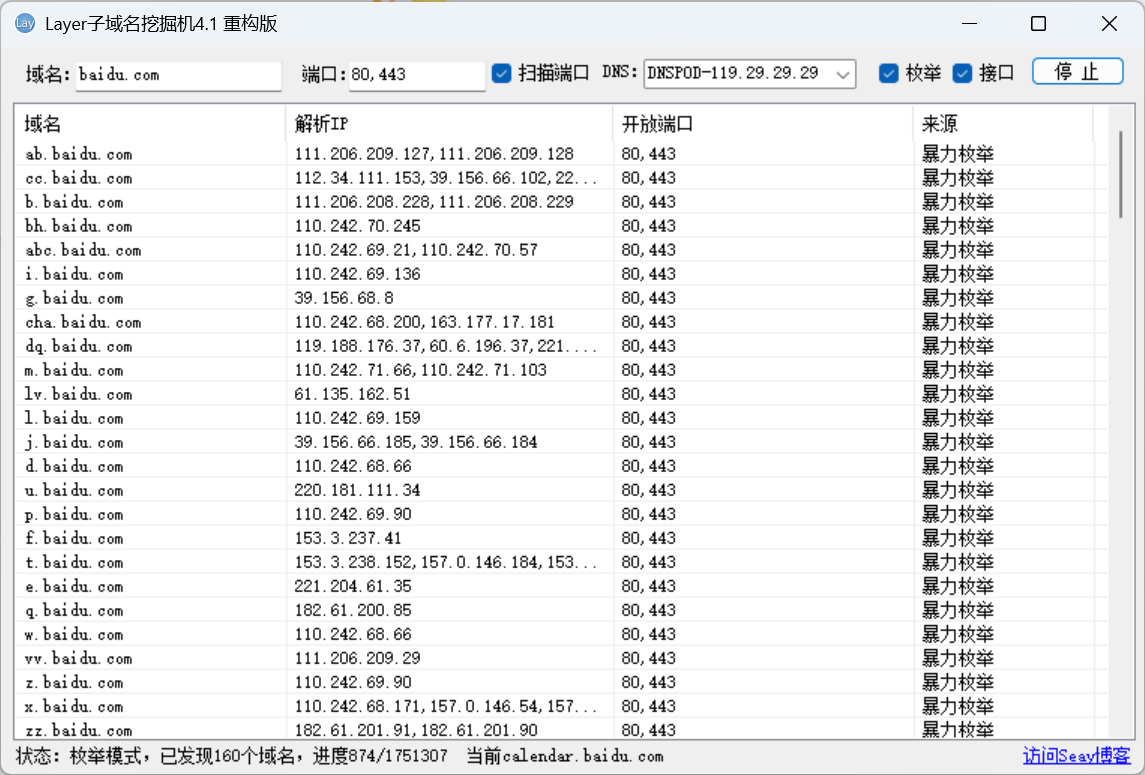Select row i.baidu.com

(561, 274)
